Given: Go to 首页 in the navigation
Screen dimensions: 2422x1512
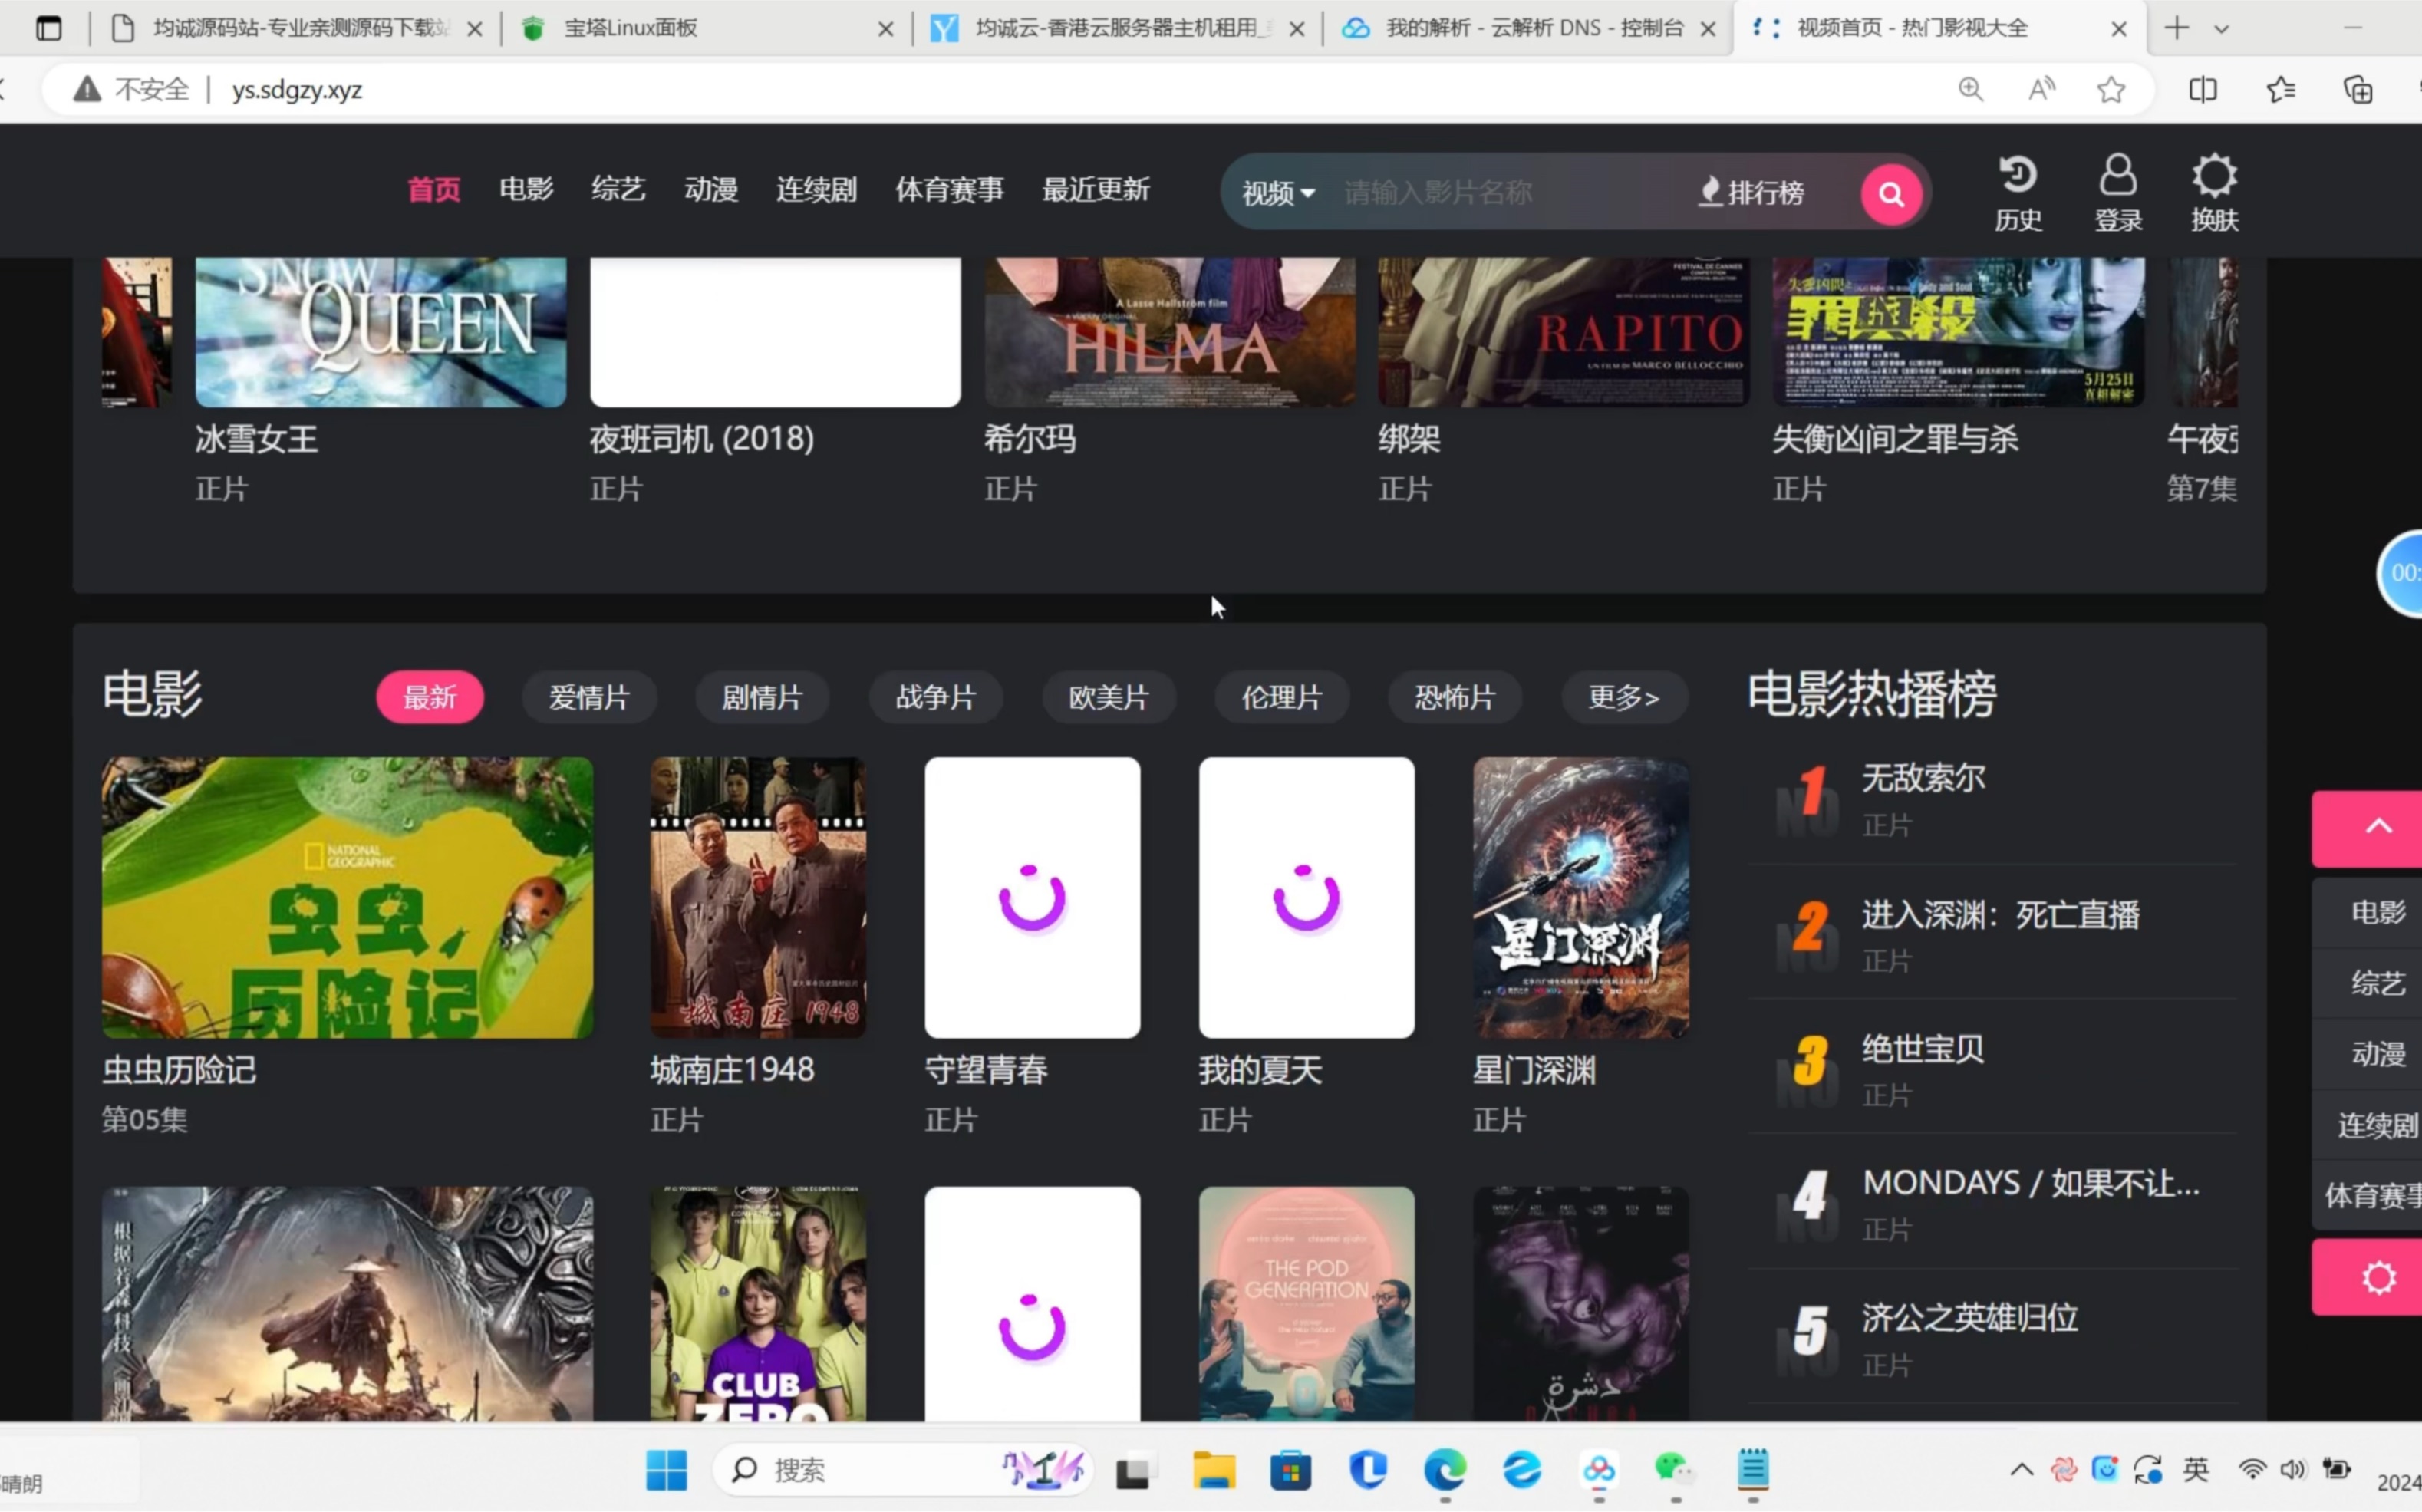Looking at the screenshot, I should [x=434, y=190].
